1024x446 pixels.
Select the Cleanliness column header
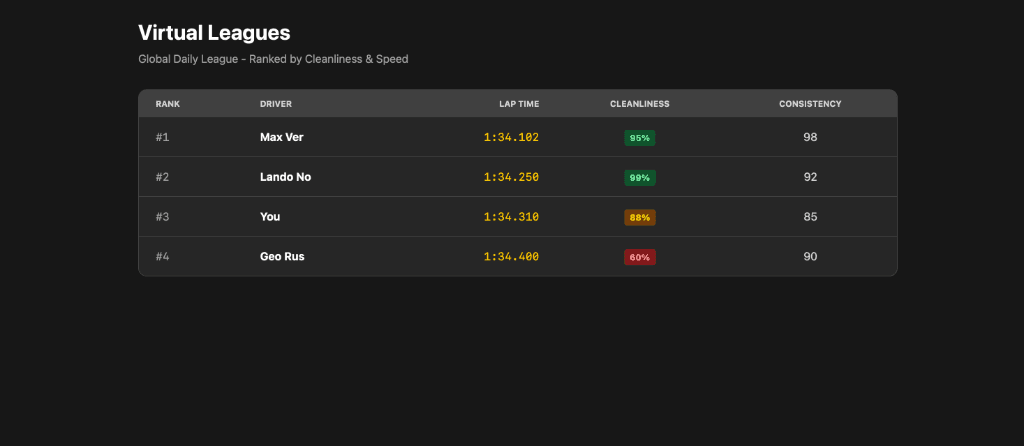click(640, 104)
